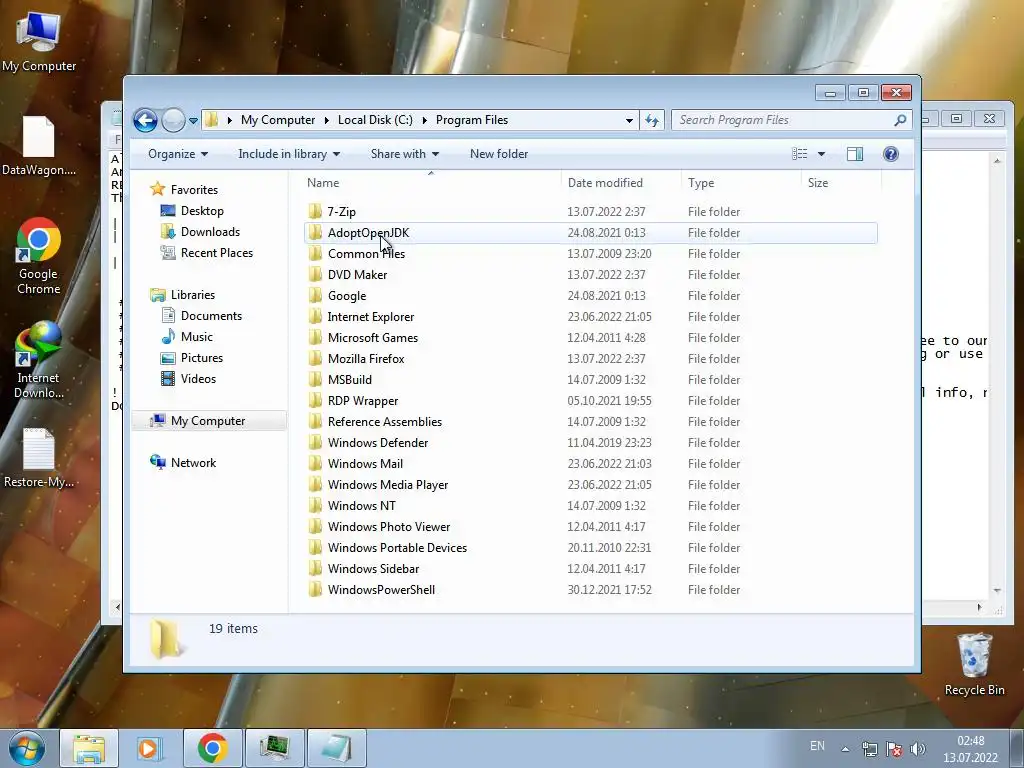Click the Reference Assemblies folder name
The height and width of the screenshot is (768, 1024).
(385, 422)
